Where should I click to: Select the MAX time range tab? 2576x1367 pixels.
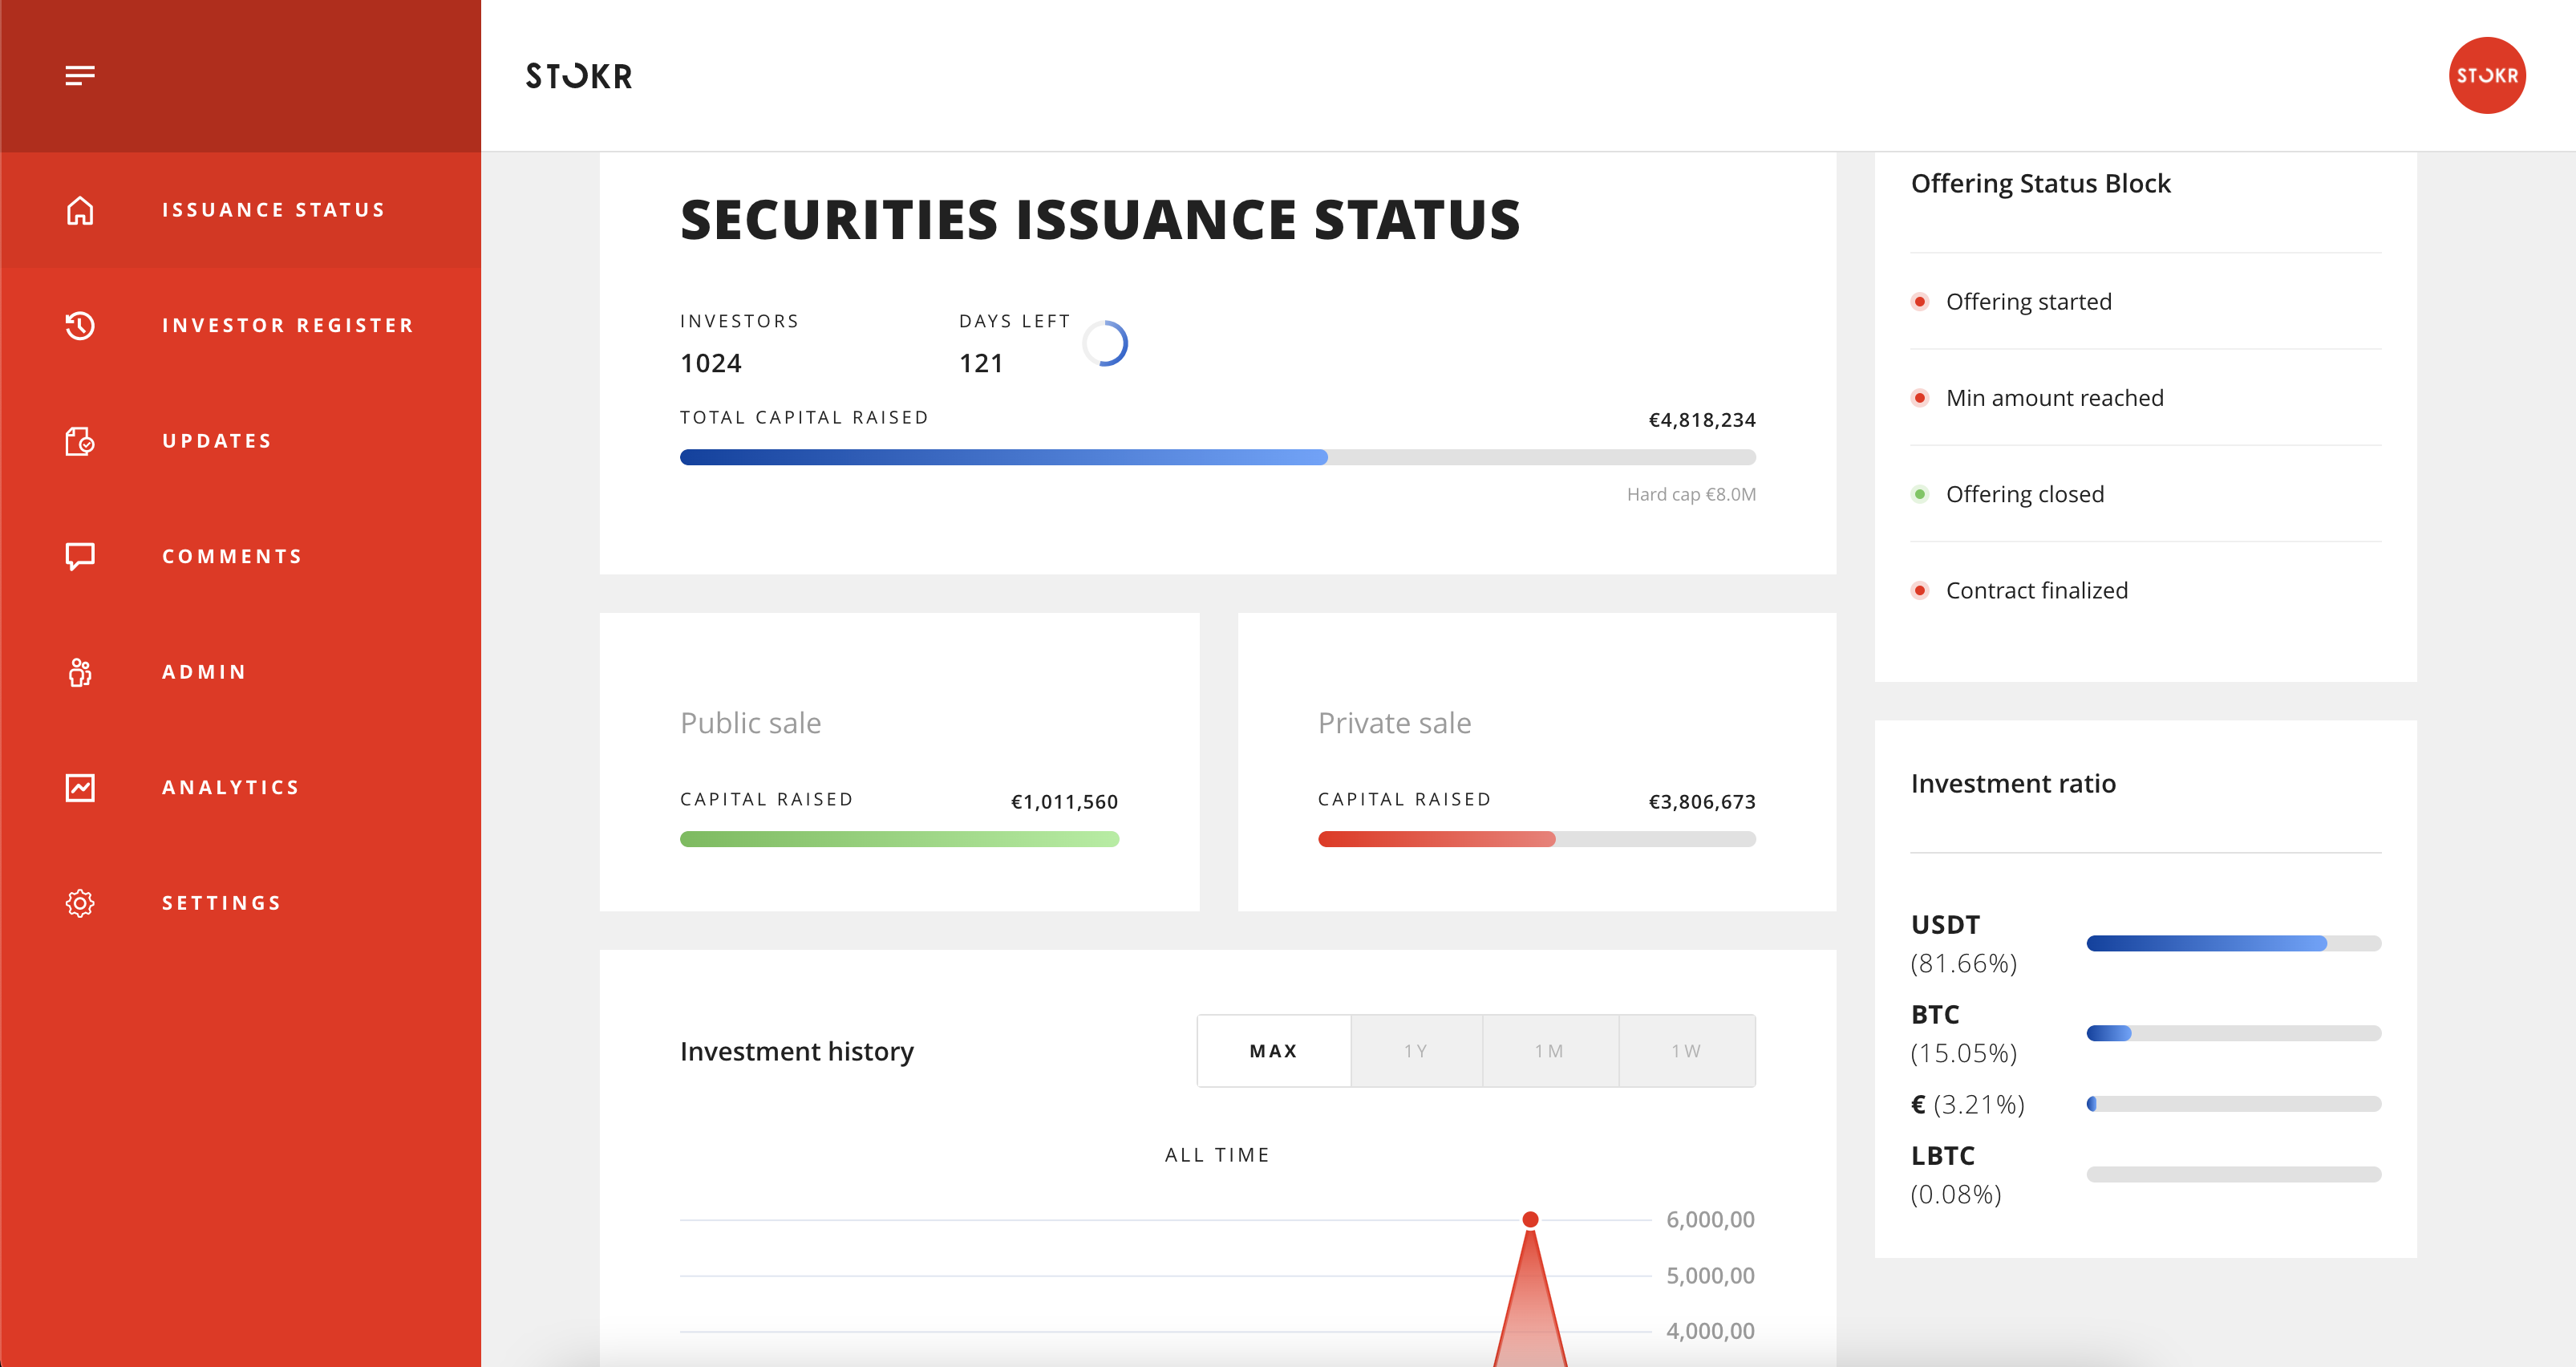pyautogui.click(x=1274, y=1051)
